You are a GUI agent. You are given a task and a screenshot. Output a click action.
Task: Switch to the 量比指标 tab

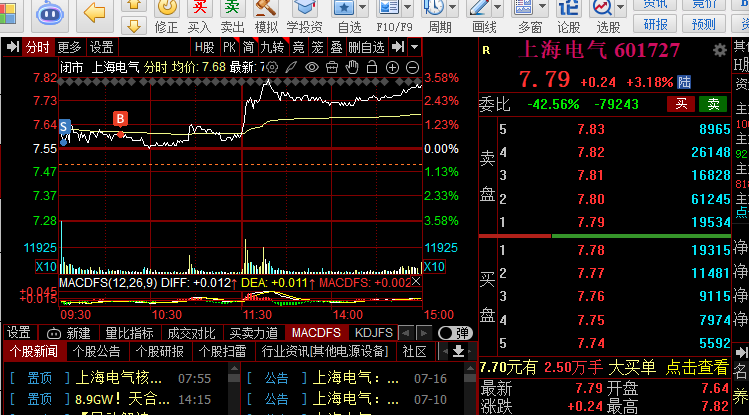tap(129, 333)
